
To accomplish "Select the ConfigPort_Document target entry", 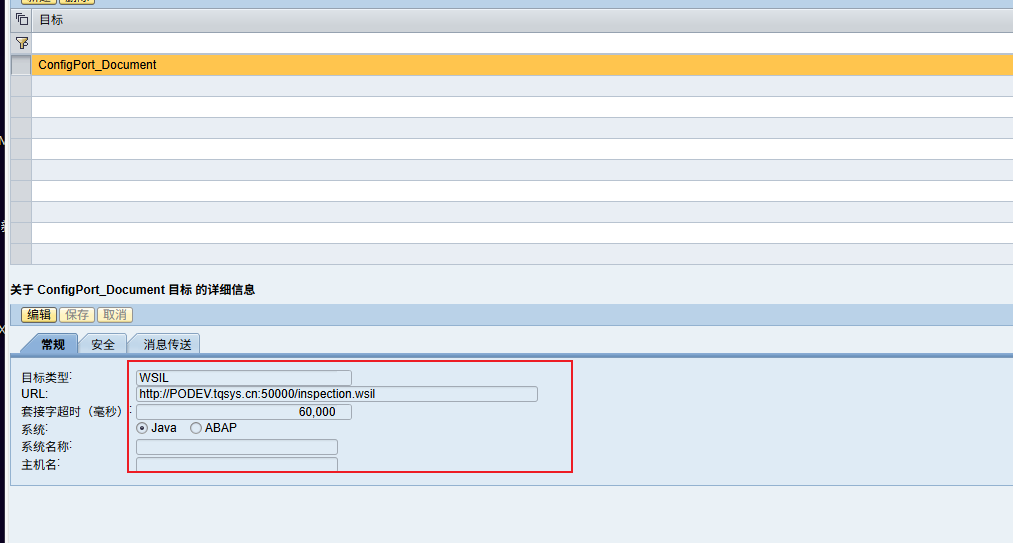I will click(97, 65).
